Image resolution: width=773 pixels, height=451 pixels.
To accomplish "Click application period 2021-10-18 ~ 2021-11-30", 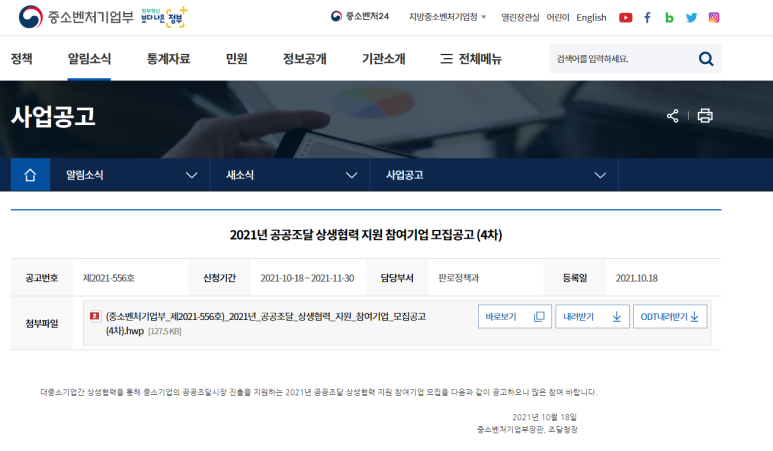I will click(307, 278).
